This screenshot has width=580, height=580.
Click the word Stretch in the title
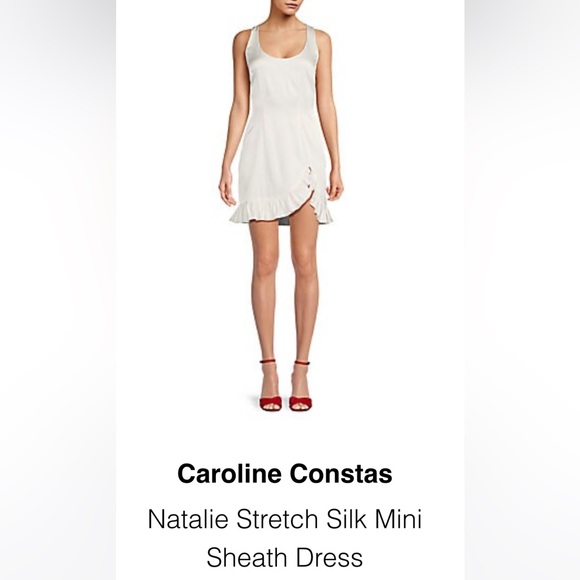pos(277,519)
